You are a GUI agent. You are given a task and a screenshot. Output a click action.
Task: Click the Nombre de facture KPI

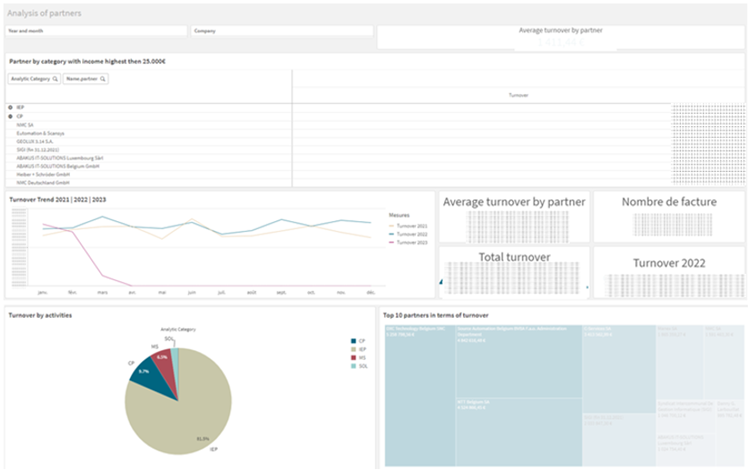coord(668,217)
